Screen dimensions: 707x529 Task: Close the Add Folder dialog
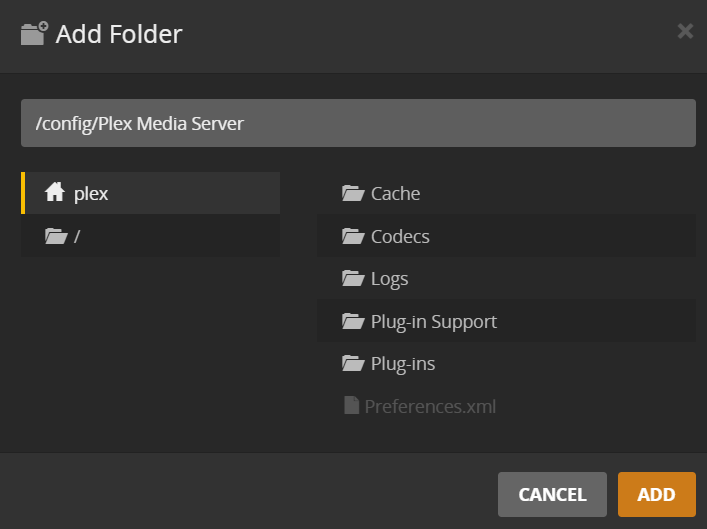click(685, 31)
